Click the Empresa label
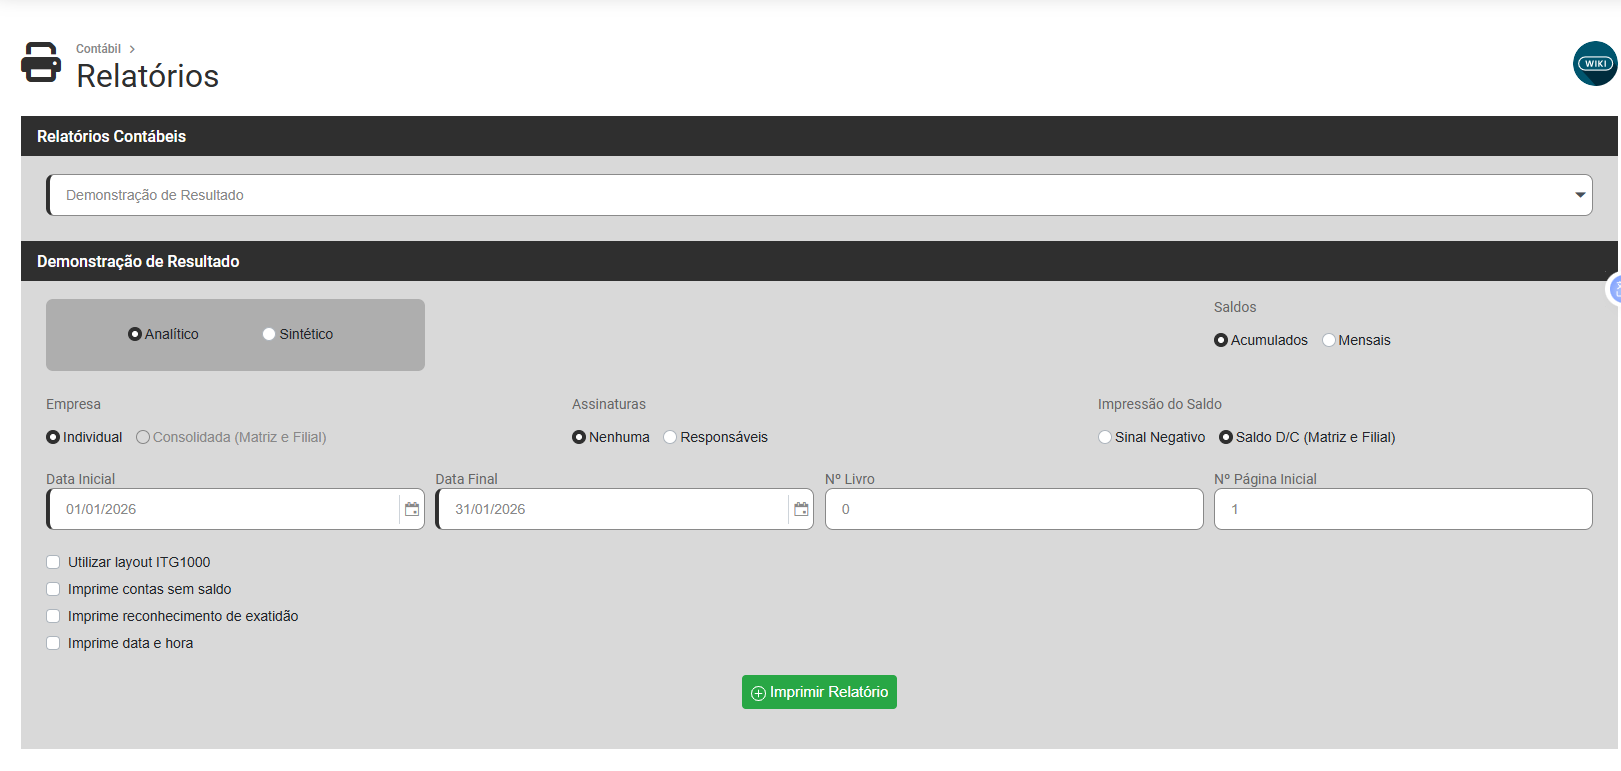Image resolution: width=1621 pixels, height=771 pixels. click(73, 404)
